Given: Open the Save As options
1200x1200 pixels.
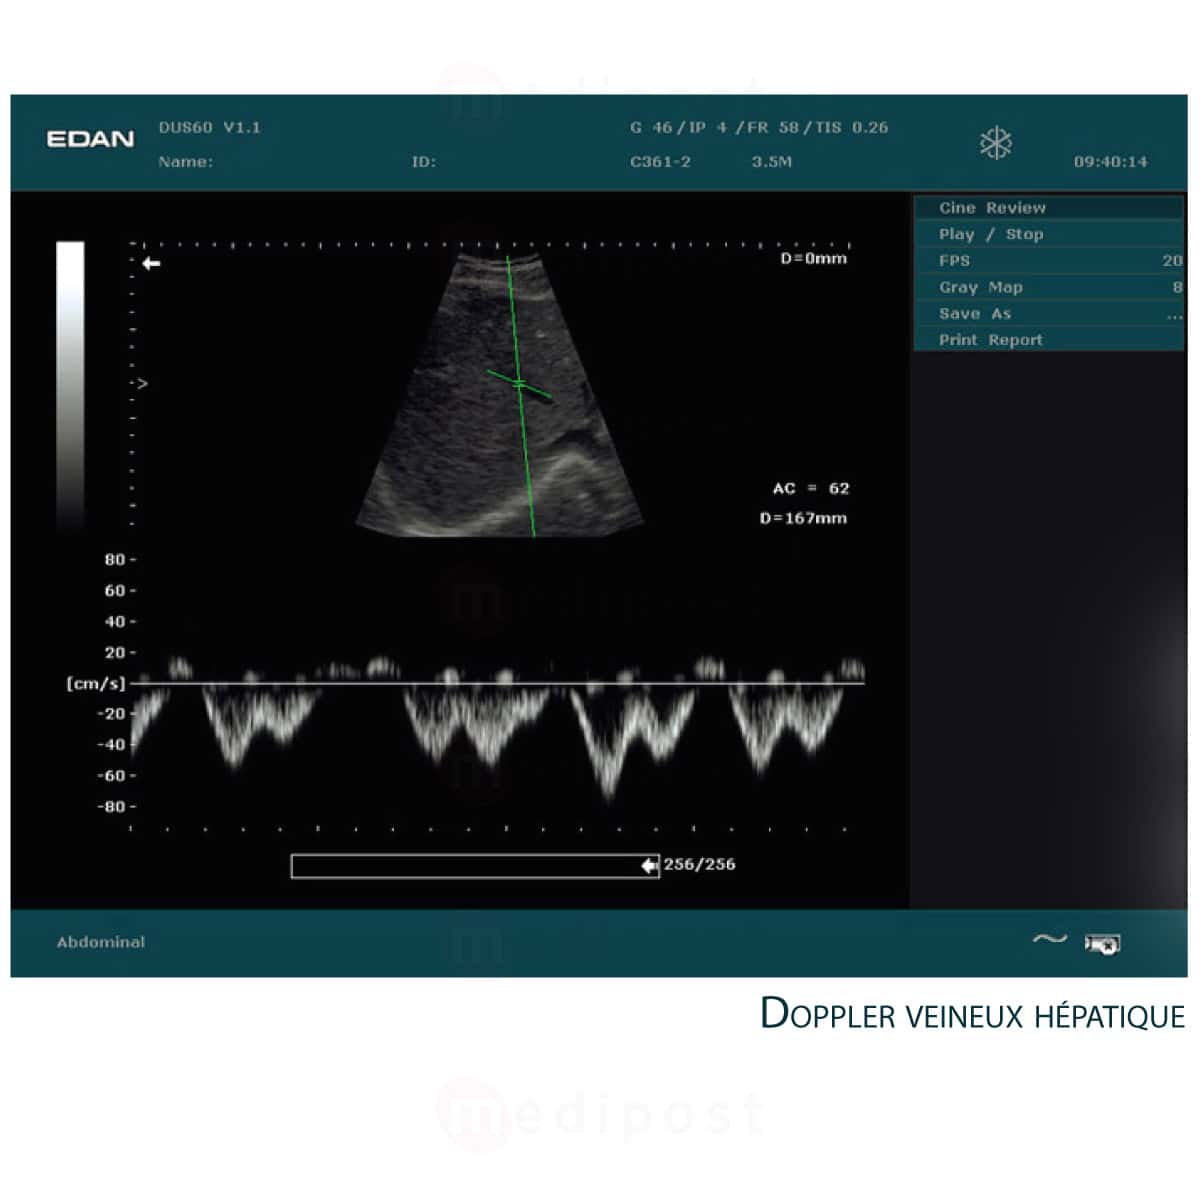Looking at the screenshot, I should click(x=977, y=313).
